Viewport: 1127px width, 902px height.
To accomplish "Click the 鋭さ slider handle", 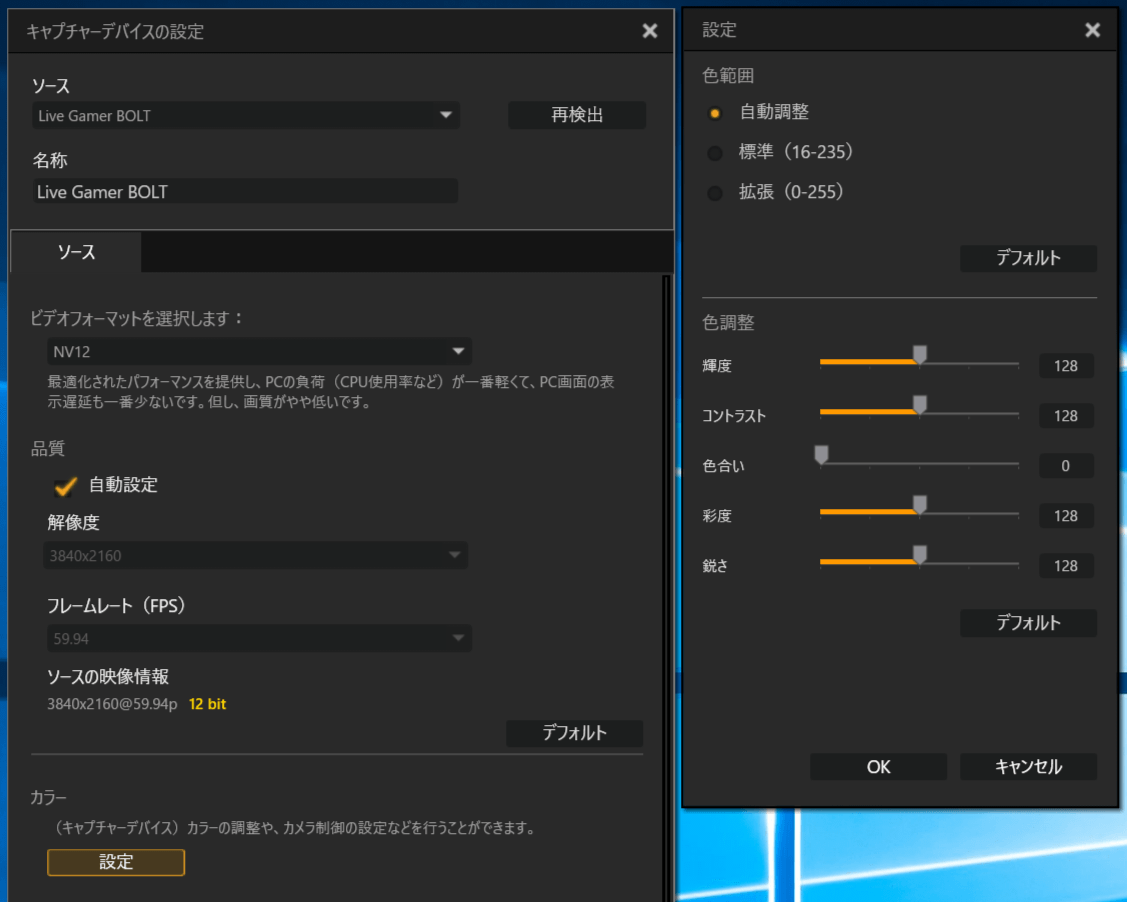I will (919, 555).
